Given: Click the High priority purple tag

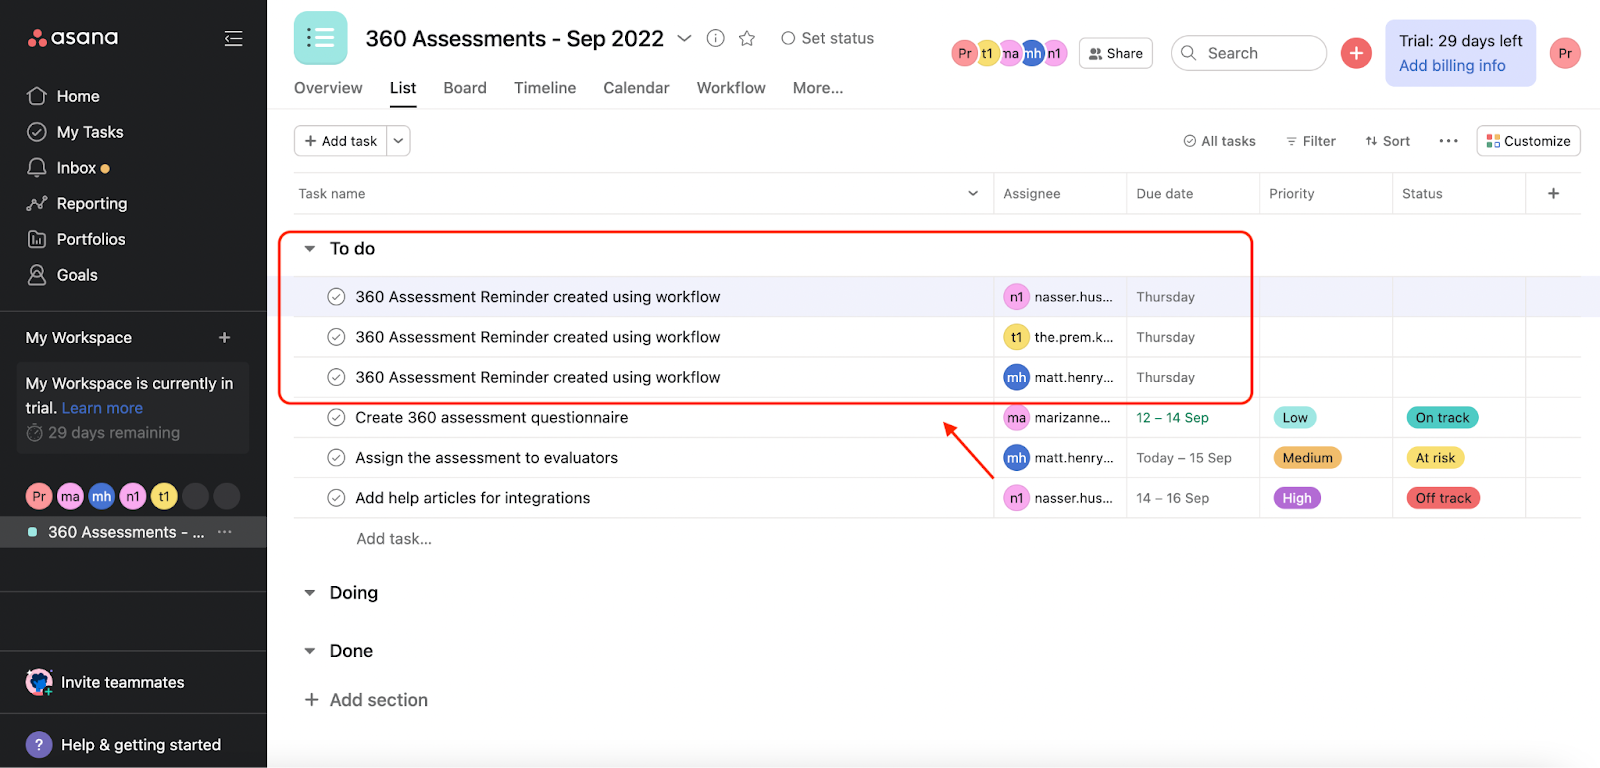Looking at the screenshot, I should pyautogui.click(x=1296, y=498).
